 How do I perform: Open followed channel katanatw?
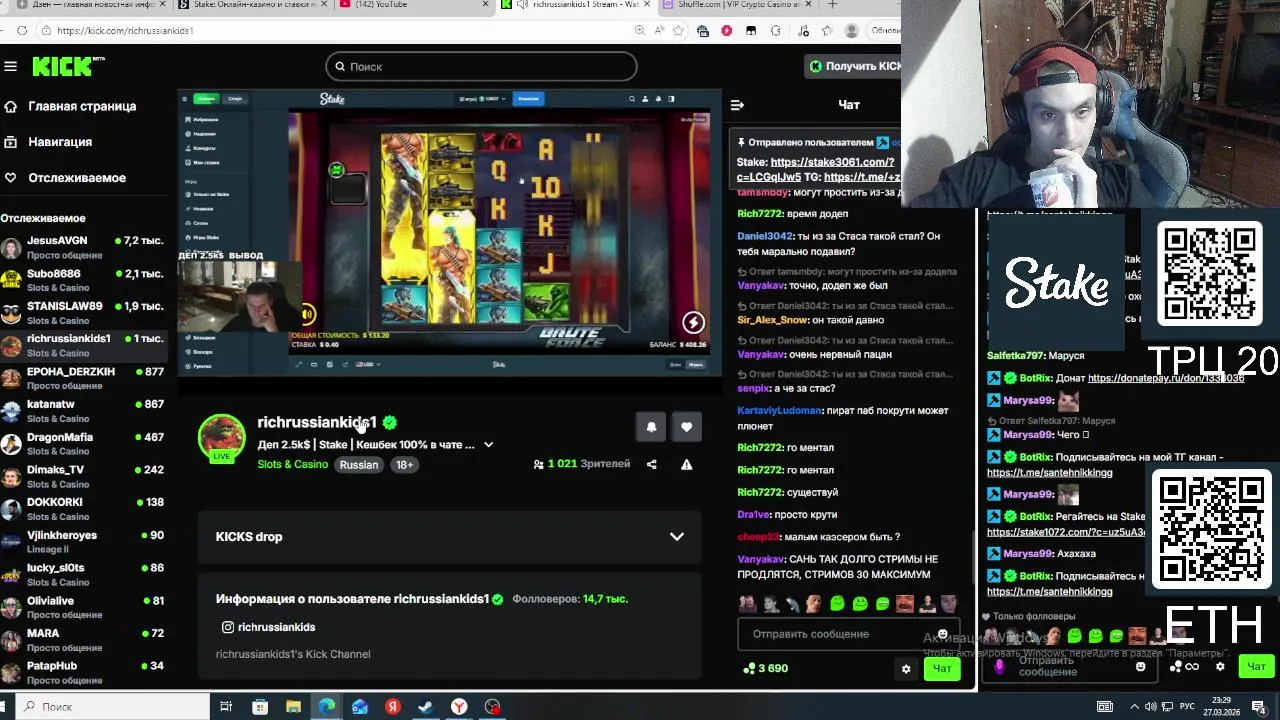pyautogui.click(x=82, y=411)
